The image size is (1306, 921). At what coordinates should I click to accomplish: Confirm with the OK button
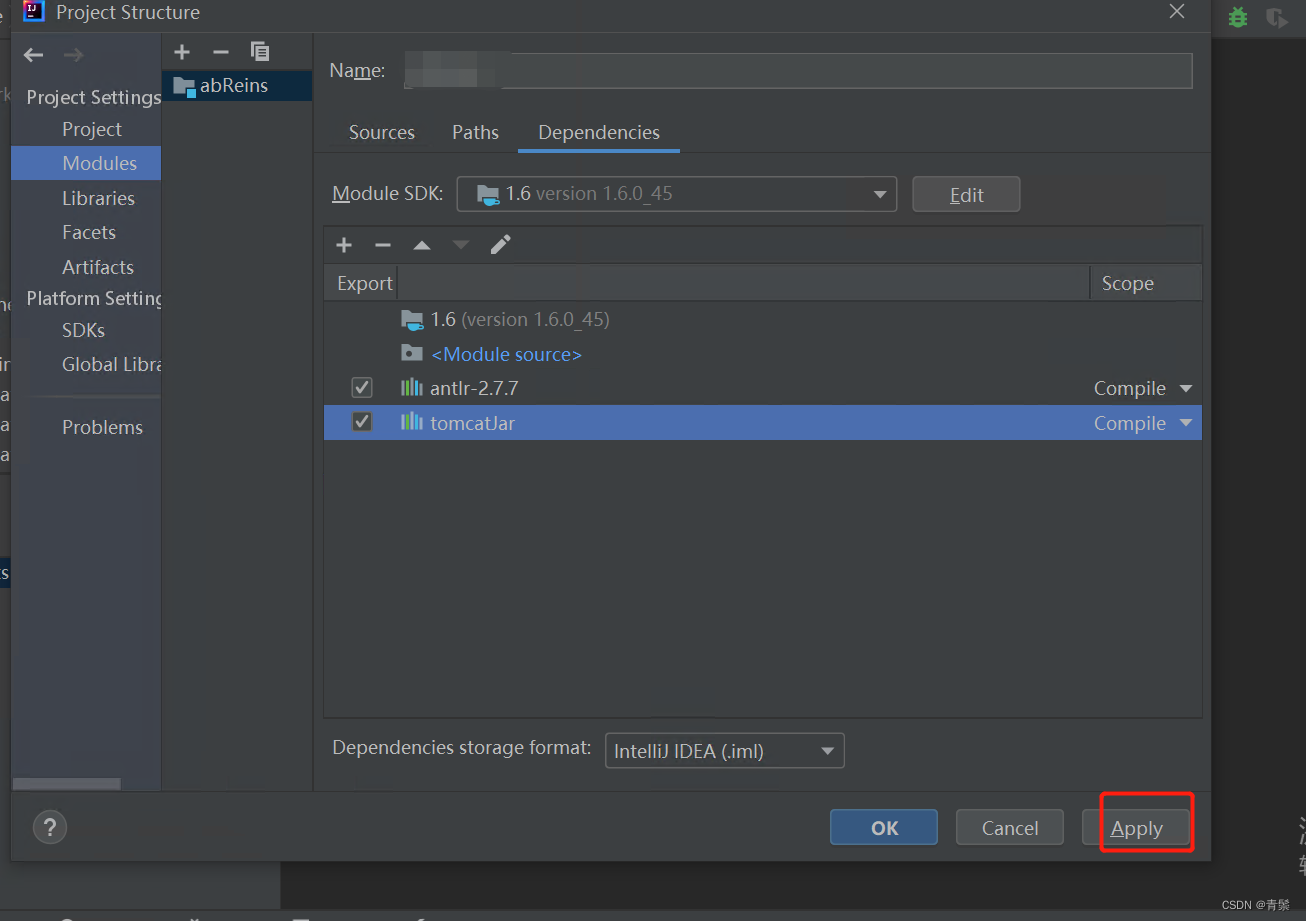[x=884, y=828]
